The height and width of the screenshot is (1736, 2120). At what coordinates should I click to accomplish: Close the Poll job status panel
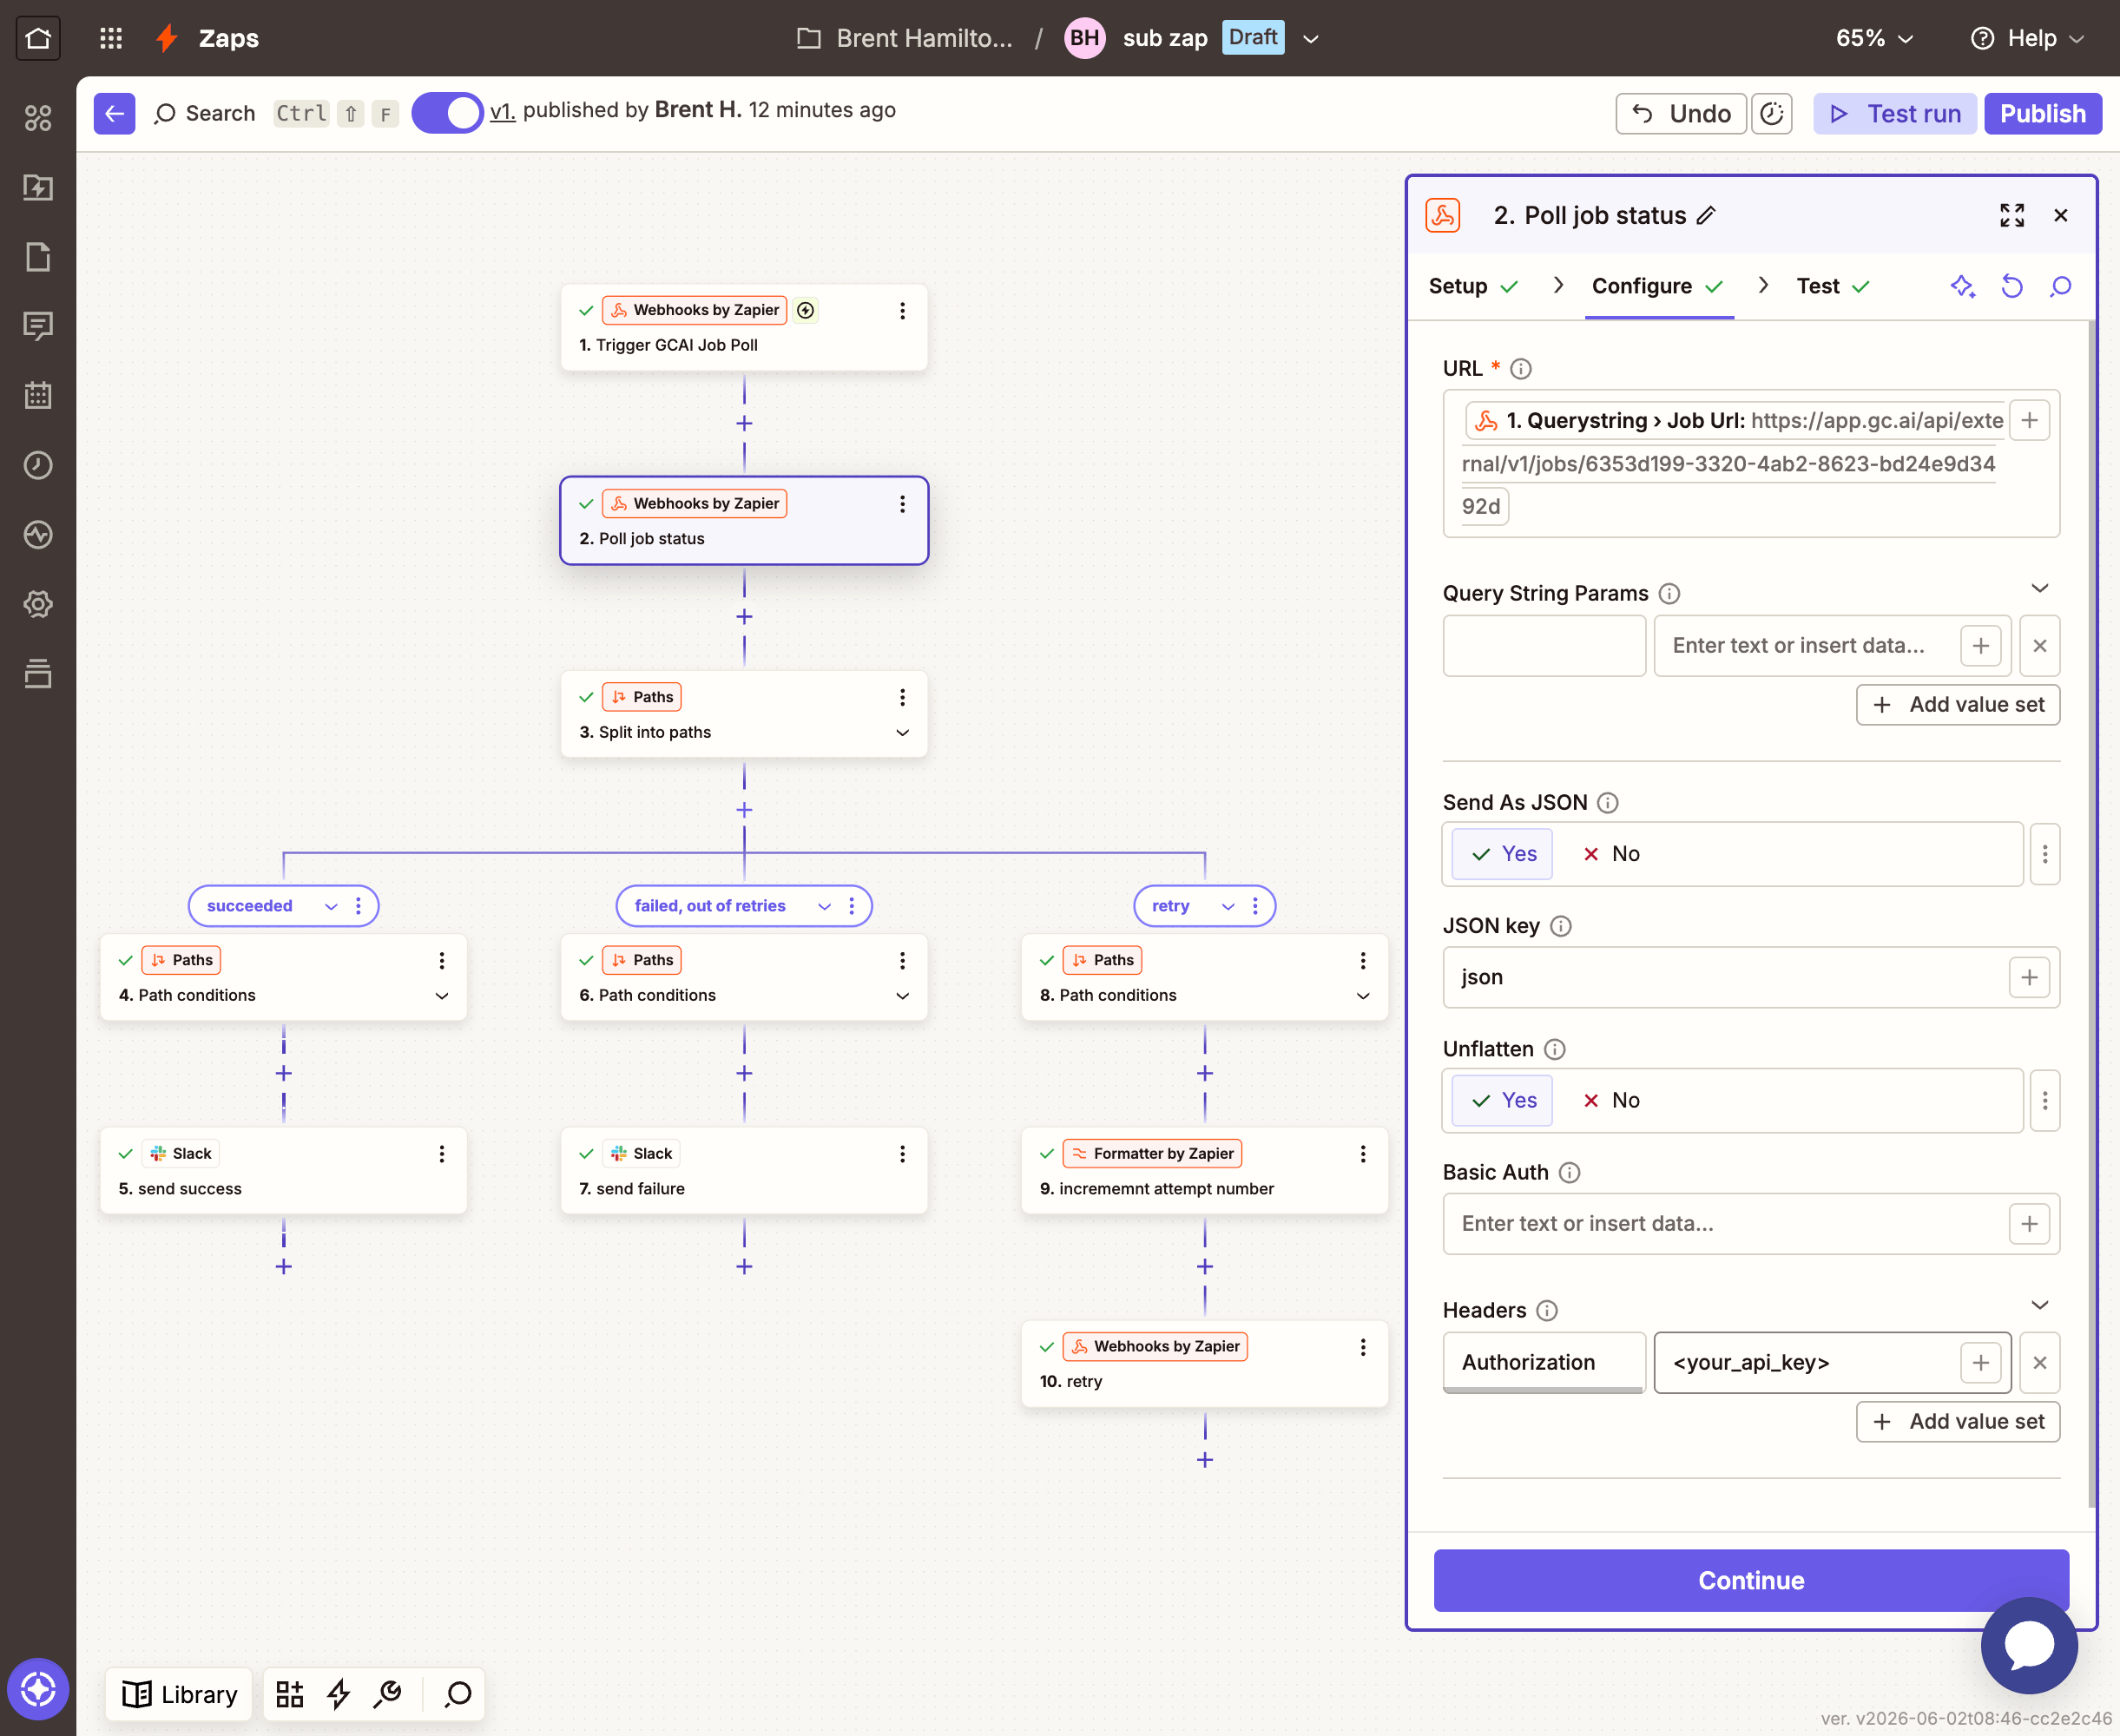click(x=2060, y=215)
